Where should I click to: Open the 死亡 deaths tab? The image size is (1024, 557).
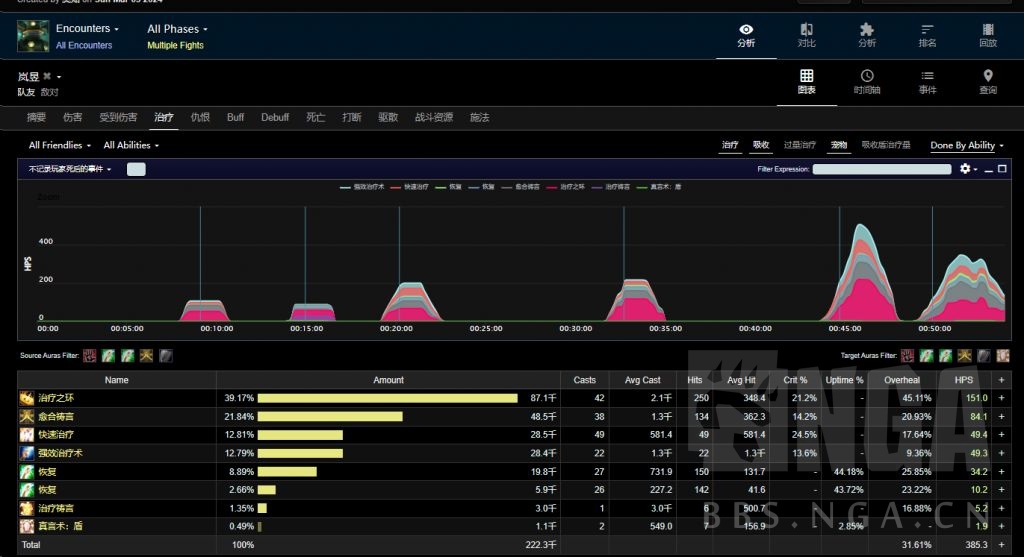(315, 118)
